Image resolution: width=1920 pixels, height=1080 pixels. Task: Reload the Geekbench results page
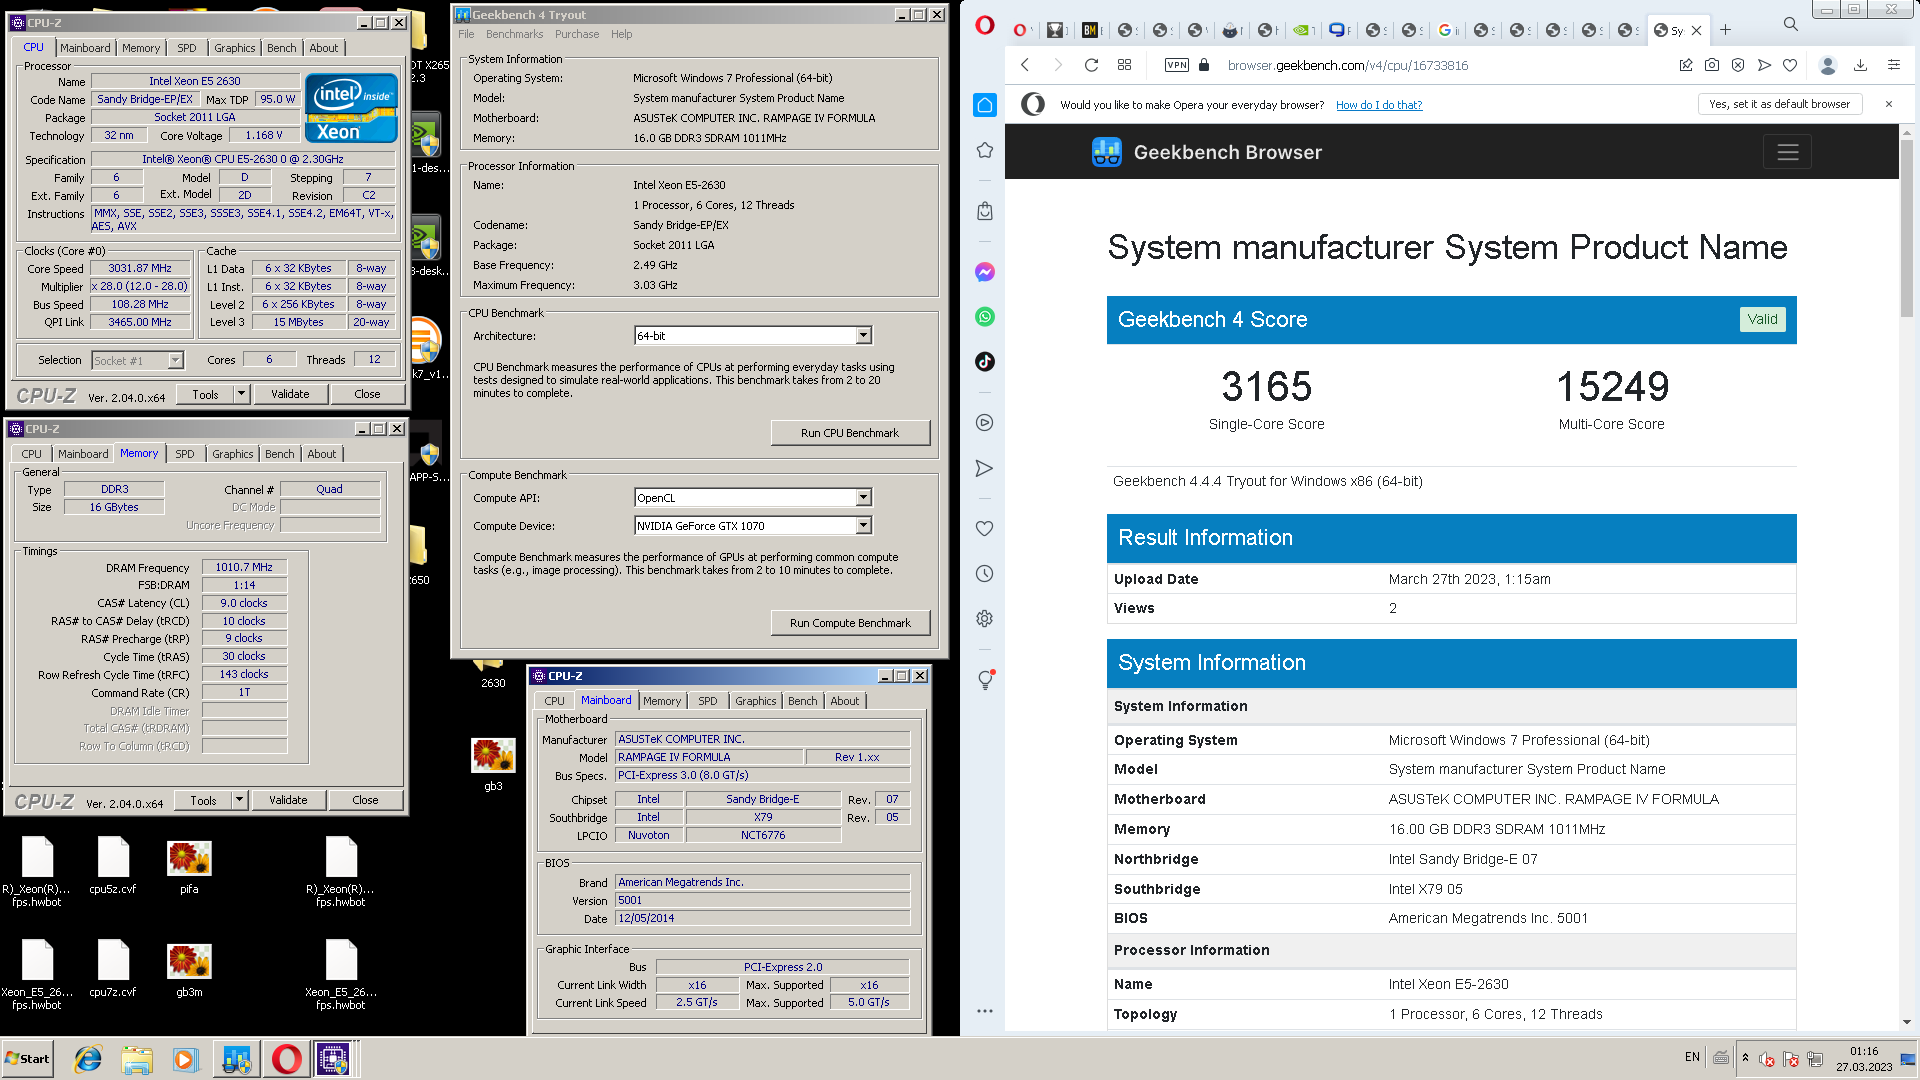[1092, 65]
